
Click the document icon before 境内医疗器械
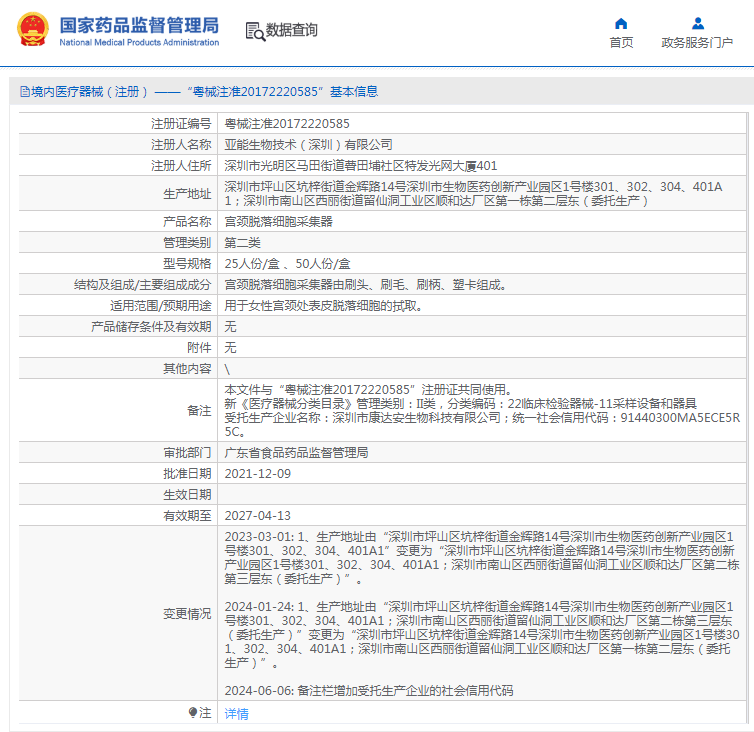pos(25,91)
